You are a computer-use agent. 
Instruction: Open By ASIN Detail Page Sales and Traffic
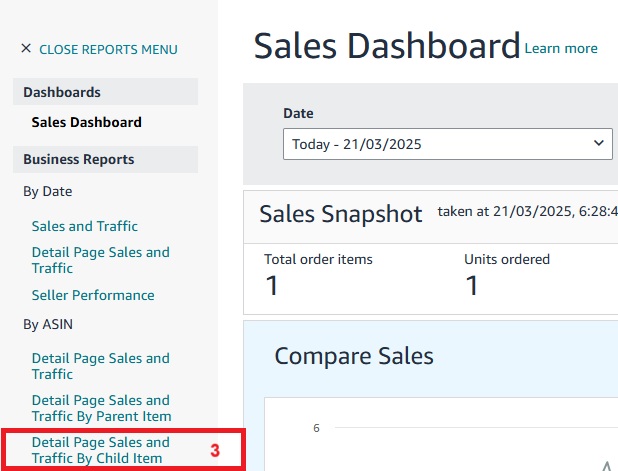101,366
